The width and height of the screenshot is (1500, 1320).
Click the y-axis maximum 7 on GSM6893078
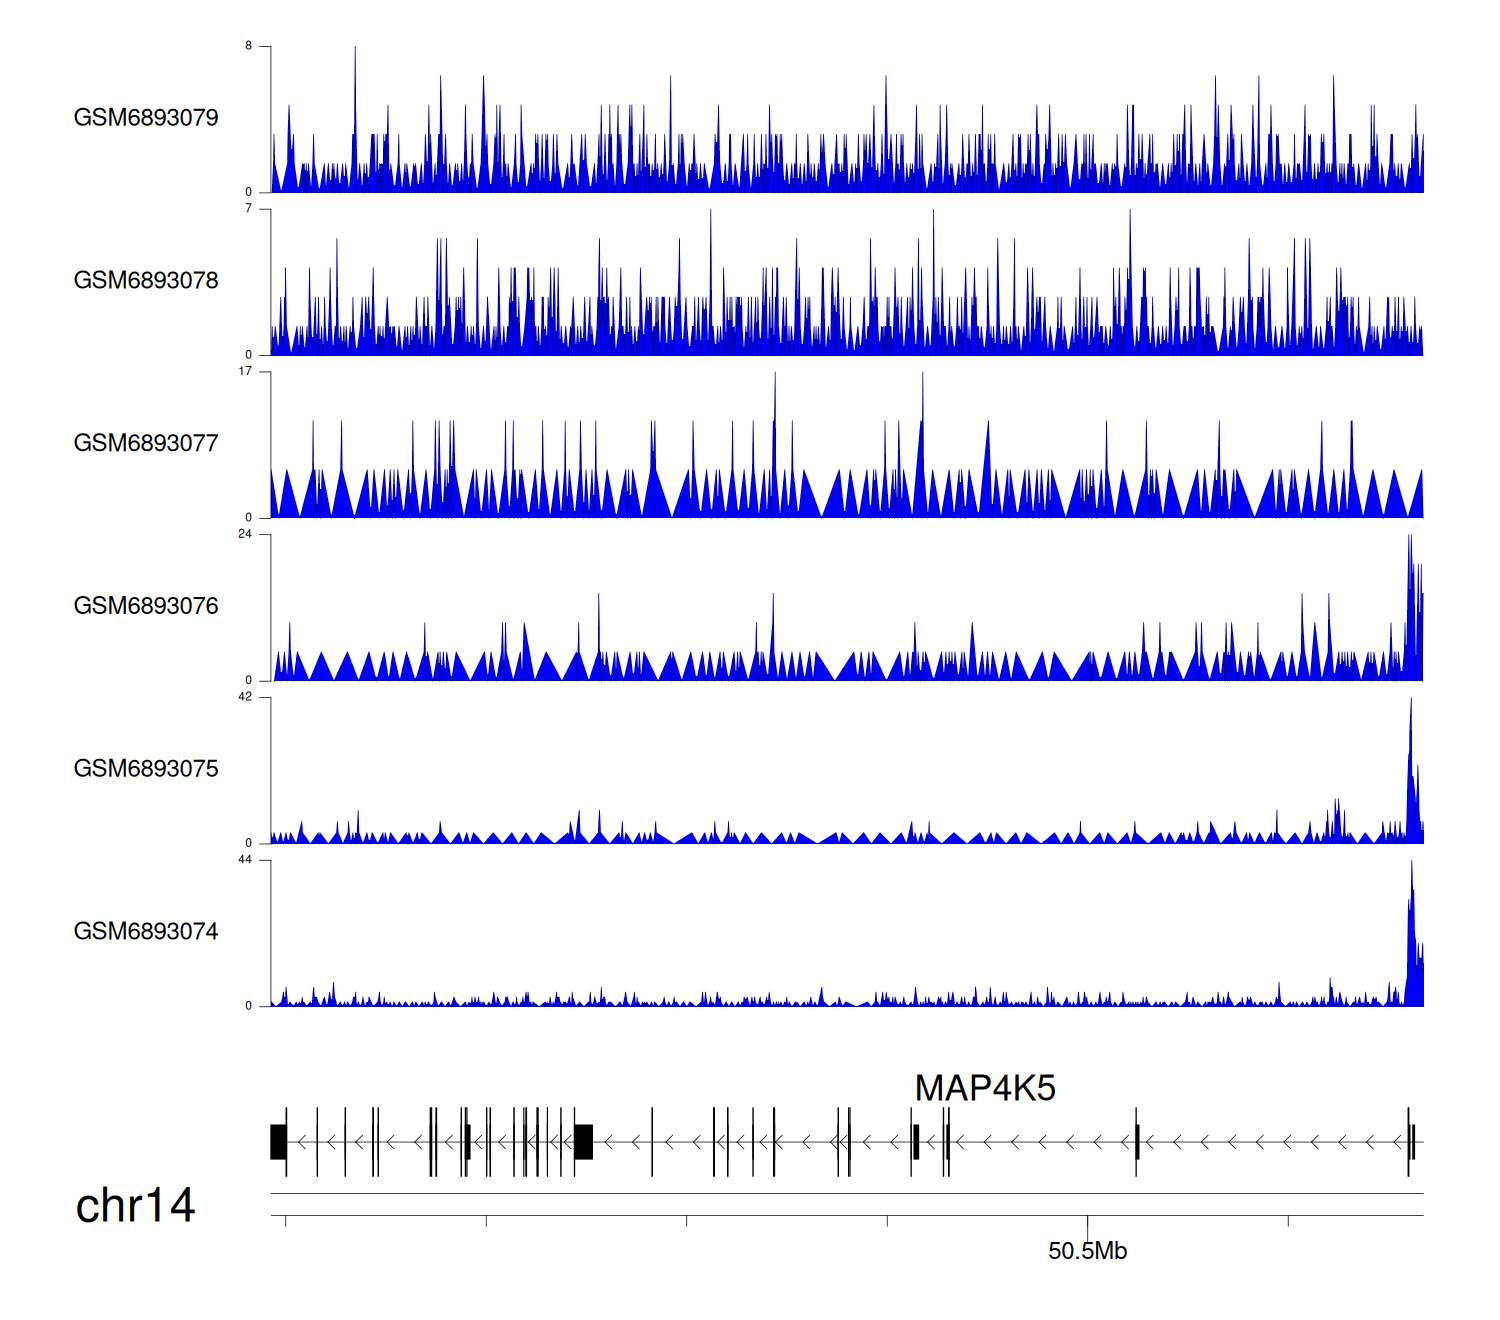pyautogui.click(x=249, y=209)
